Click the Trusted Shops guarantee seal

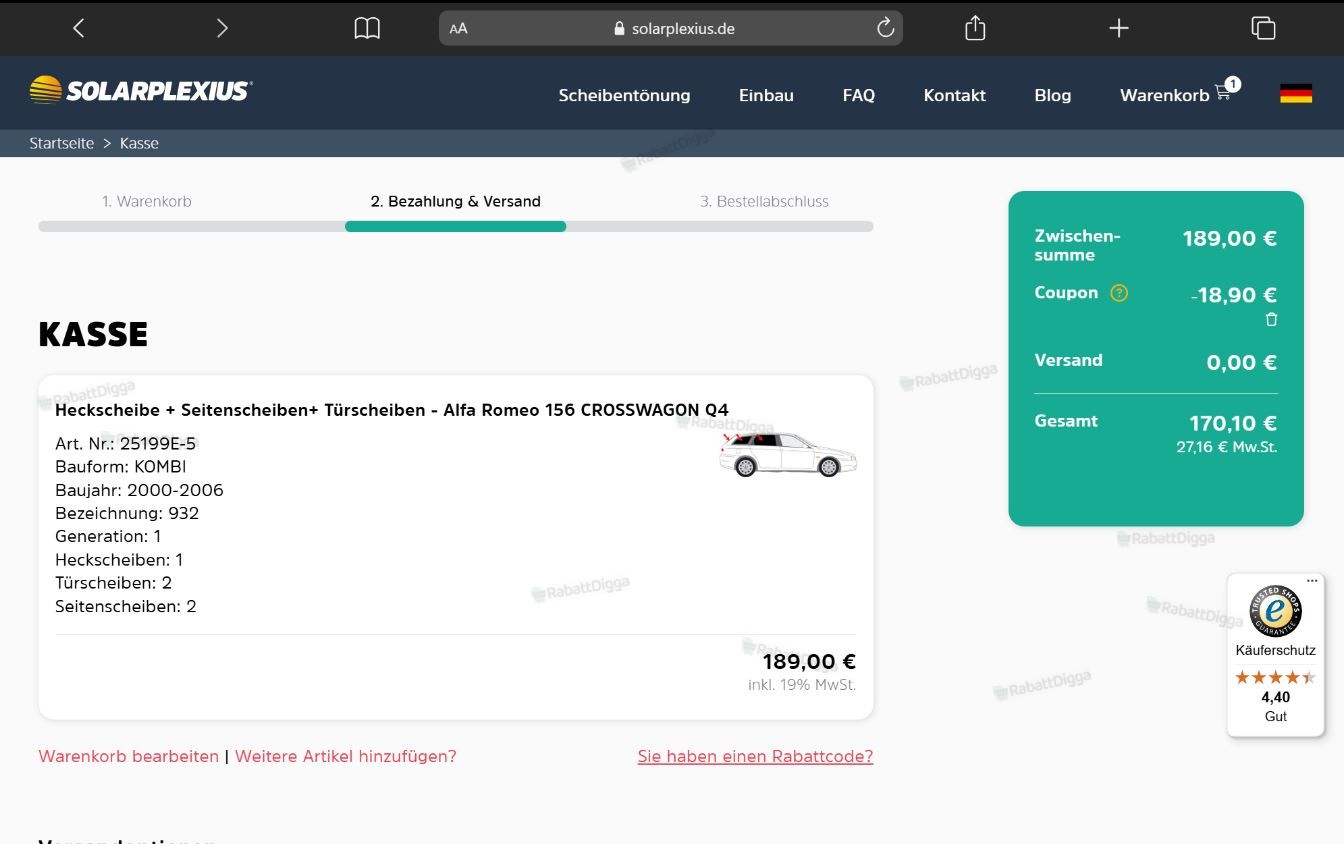tap(1275, 610)
